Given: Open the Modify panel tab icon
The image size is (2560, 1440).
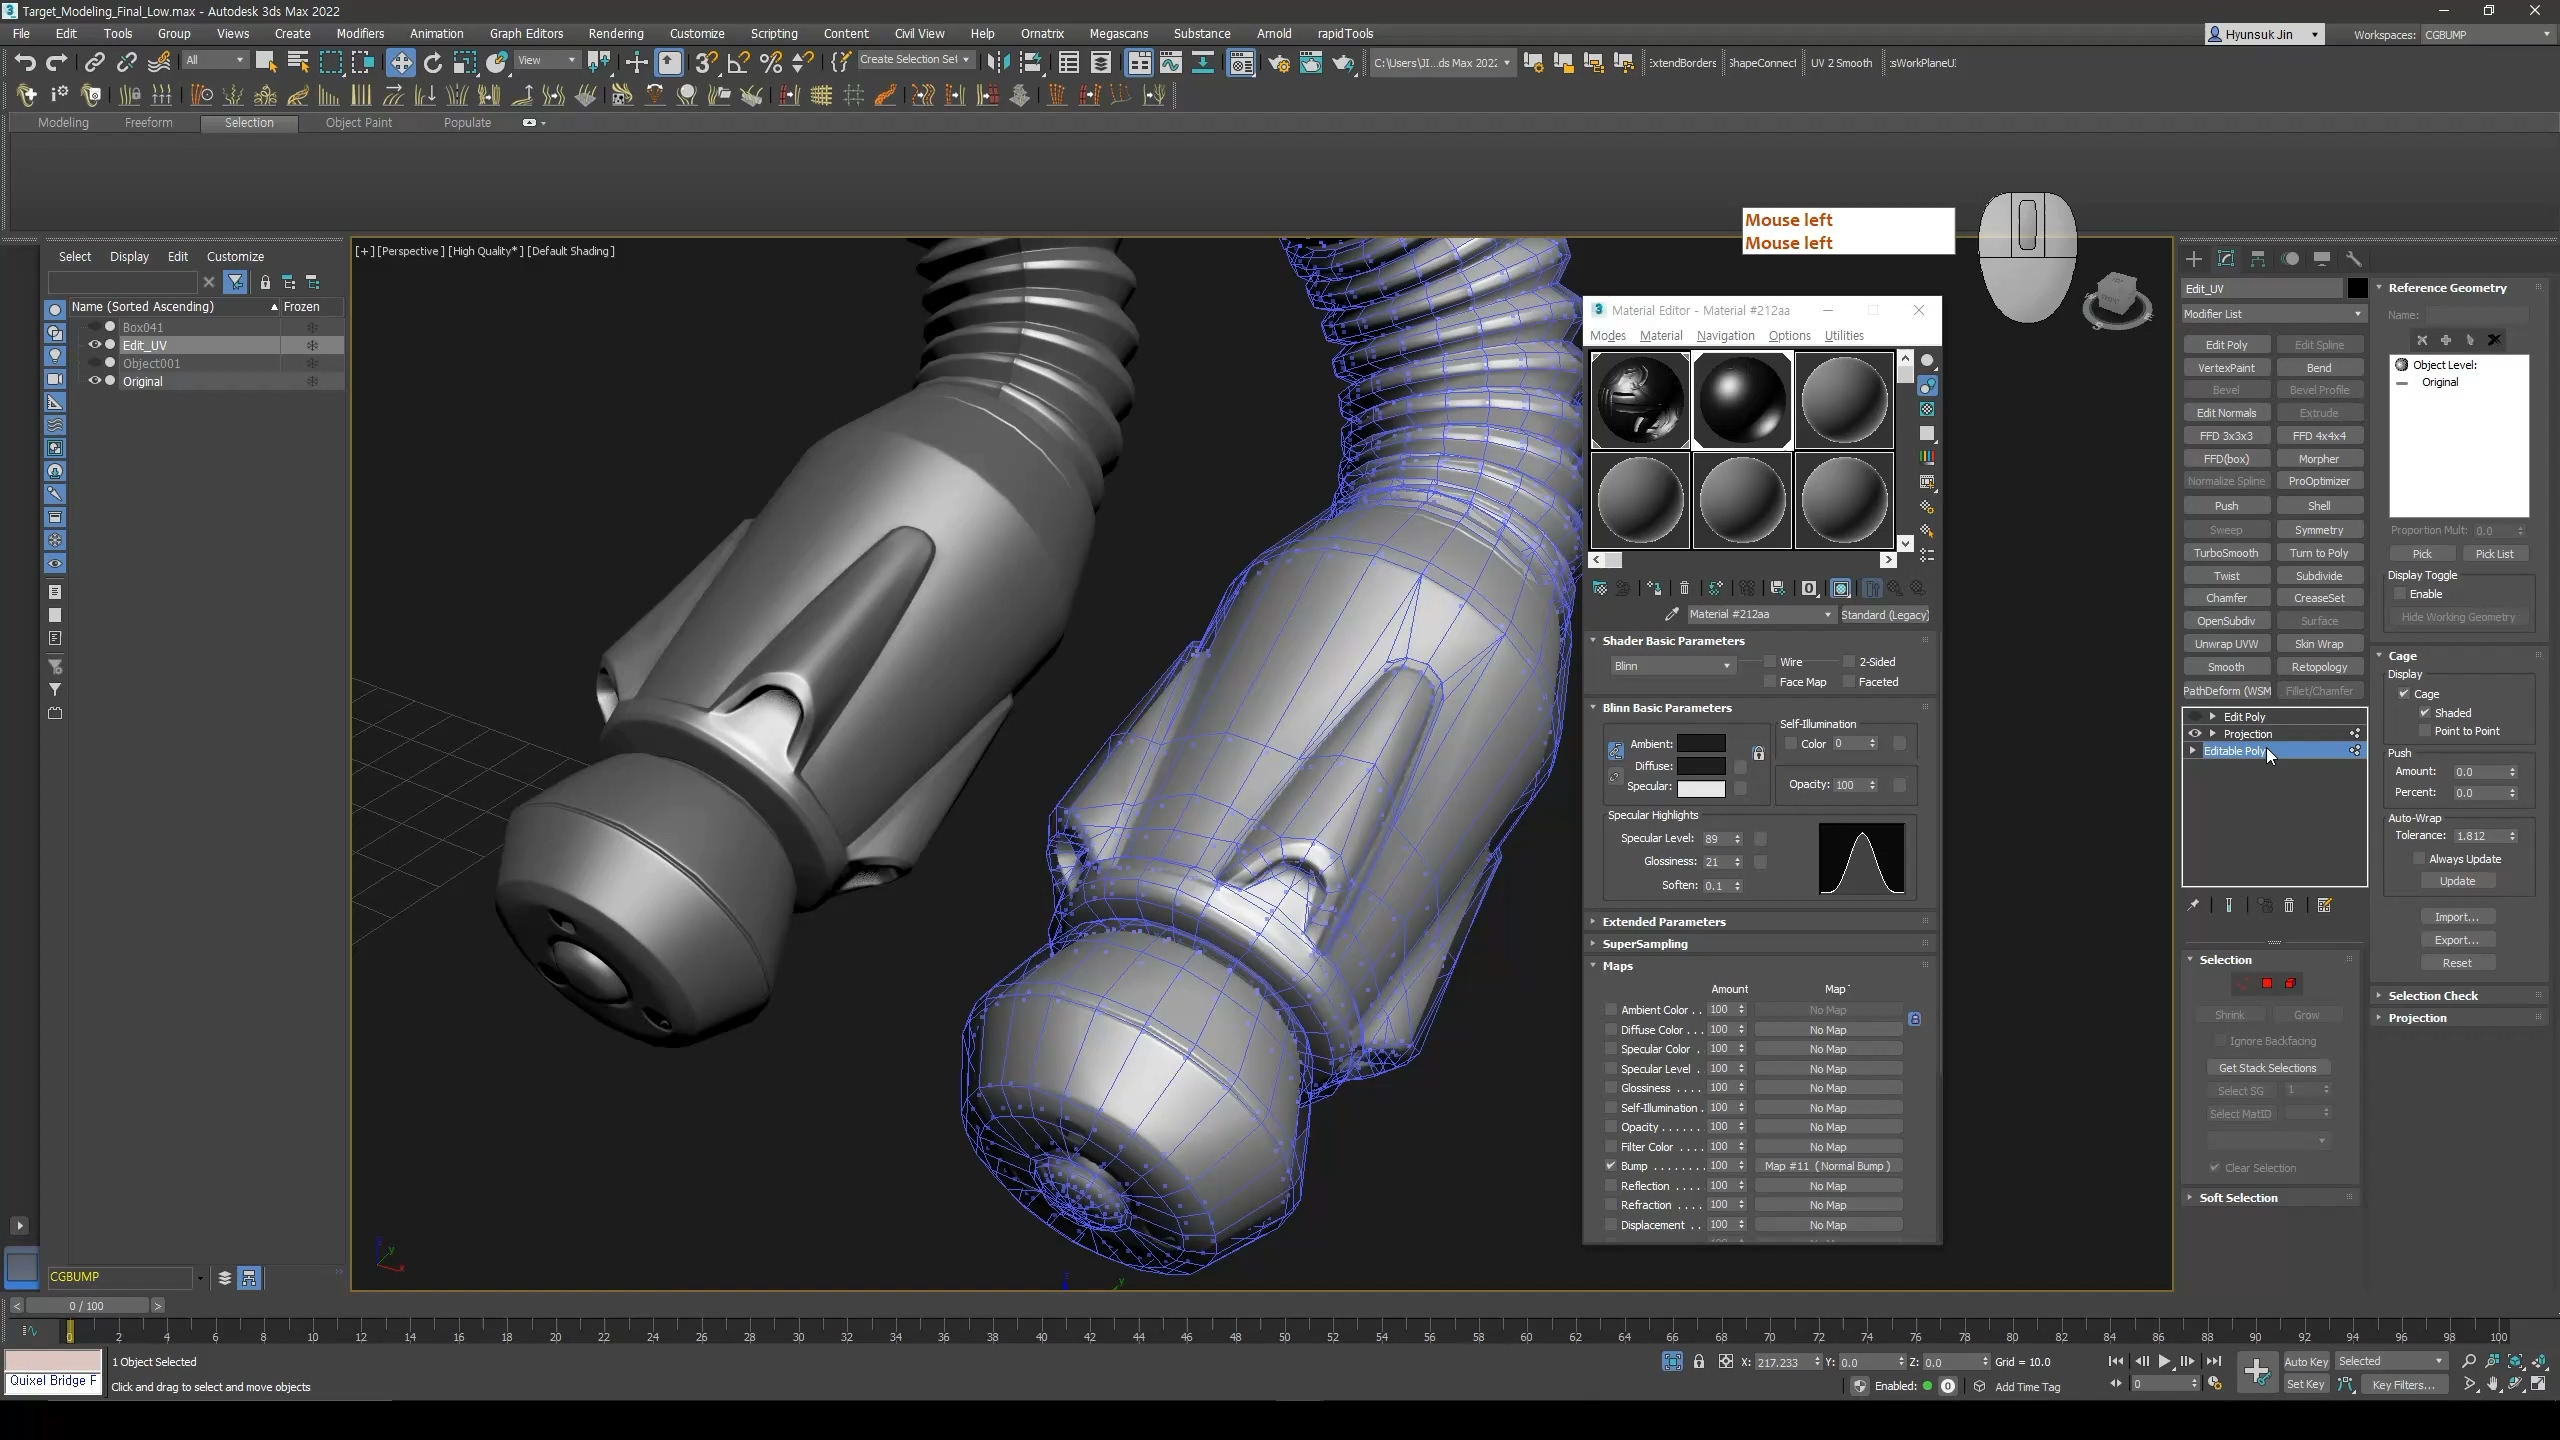Looking at the screenshot, I should pyautogui.click(x=2226, y=259).
